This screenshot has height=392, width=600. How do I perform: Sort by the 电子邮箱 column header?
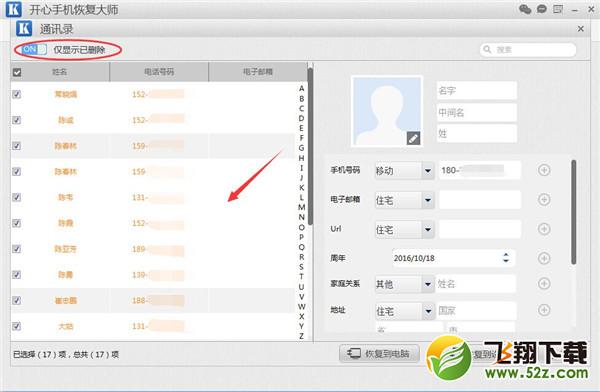coord(258,72)
